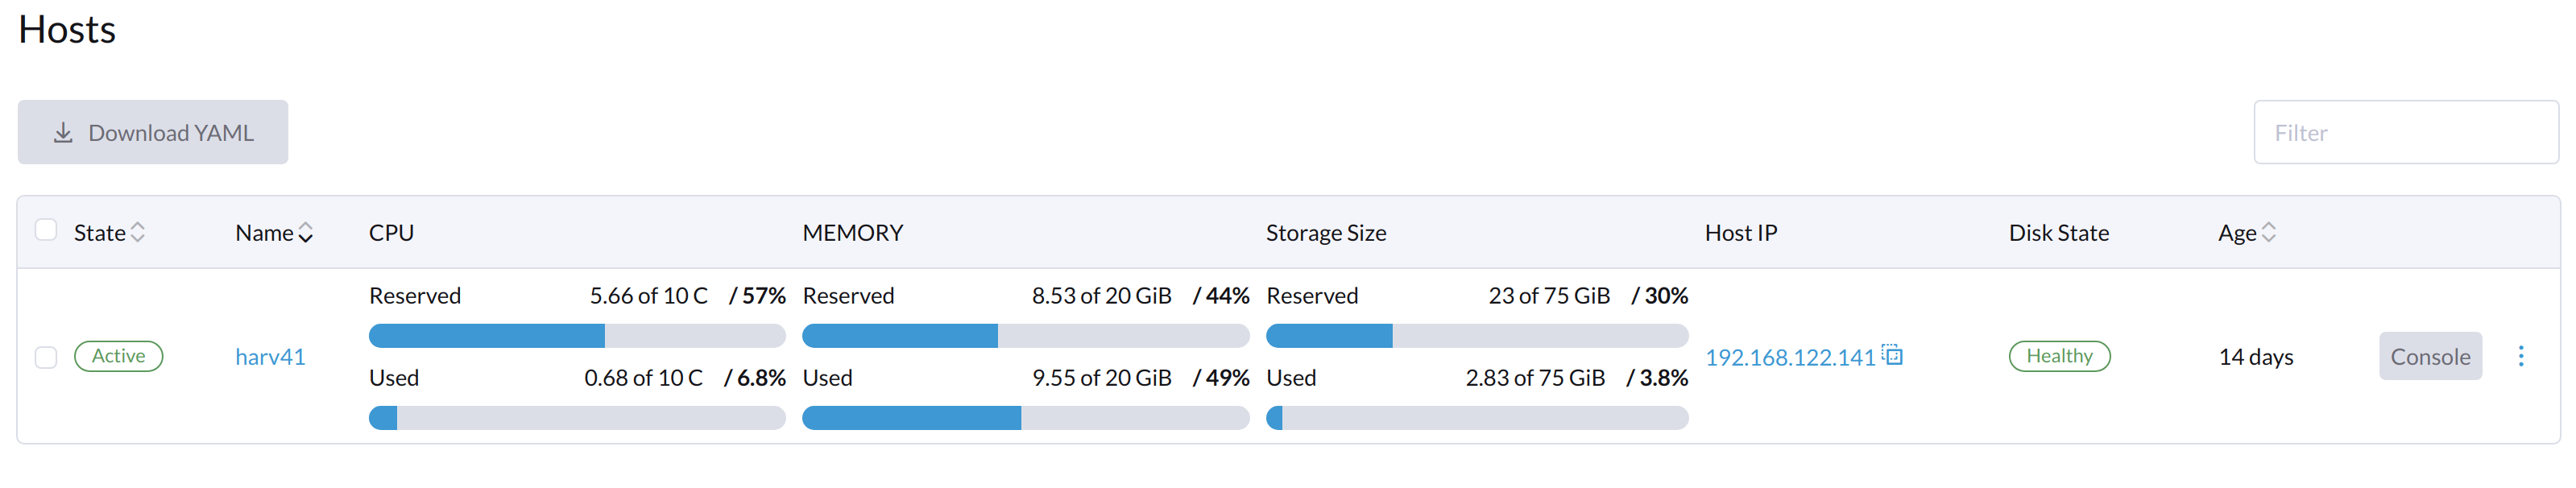The image size is (2576, 488).
Task: Click the CPU Reserved 57% progress bar
Action: 577,336
